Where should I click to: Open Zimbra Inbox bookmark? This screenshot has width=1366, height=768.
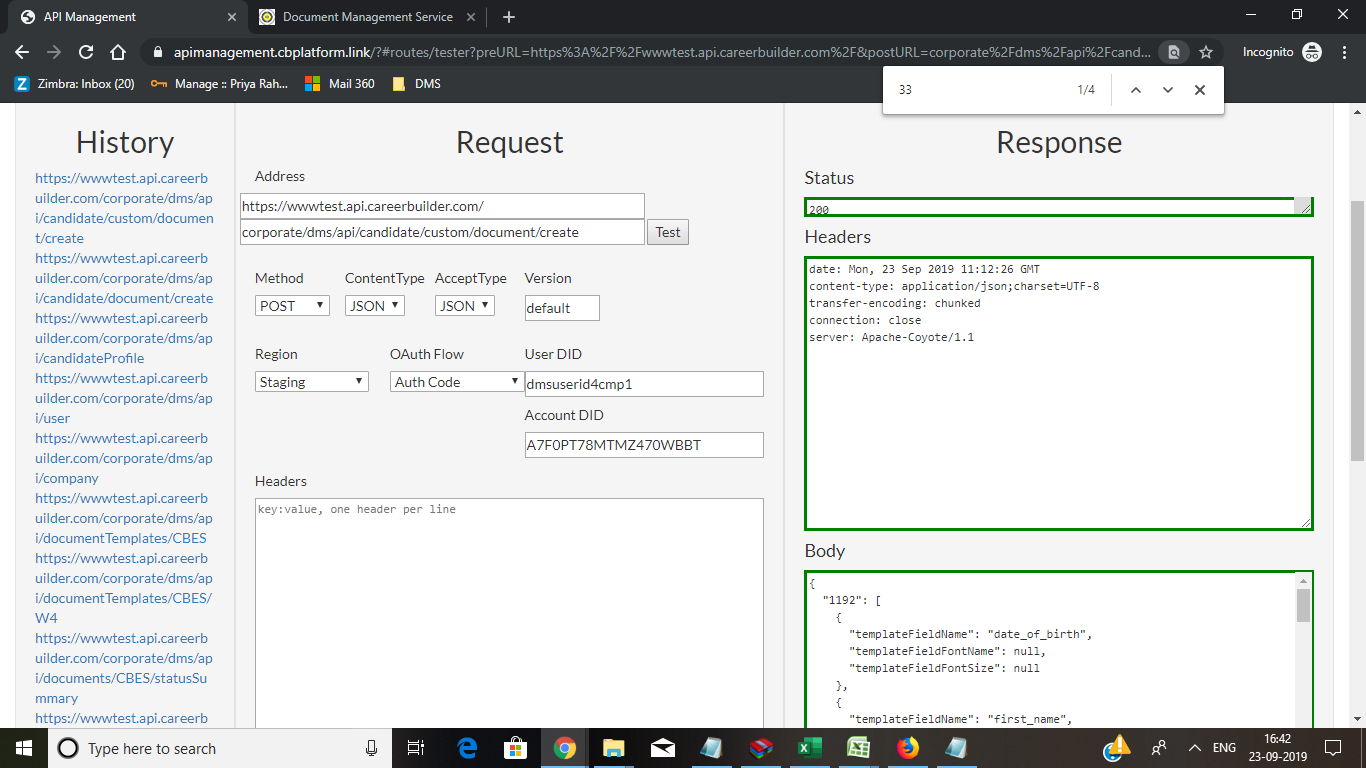(x=75, y=84)
